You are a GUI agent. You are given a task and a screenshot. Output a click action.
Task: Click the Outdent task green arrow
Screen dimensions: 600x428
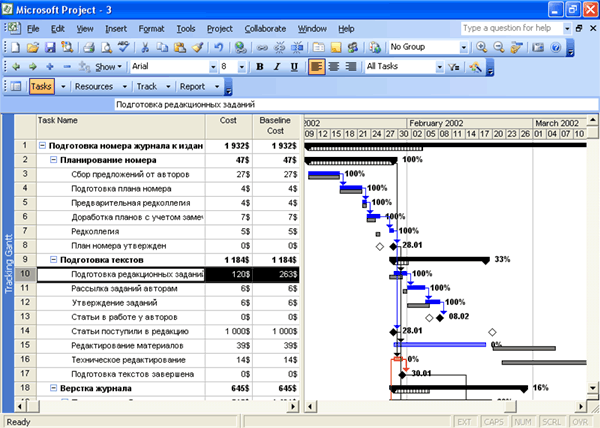pos(14,67)
